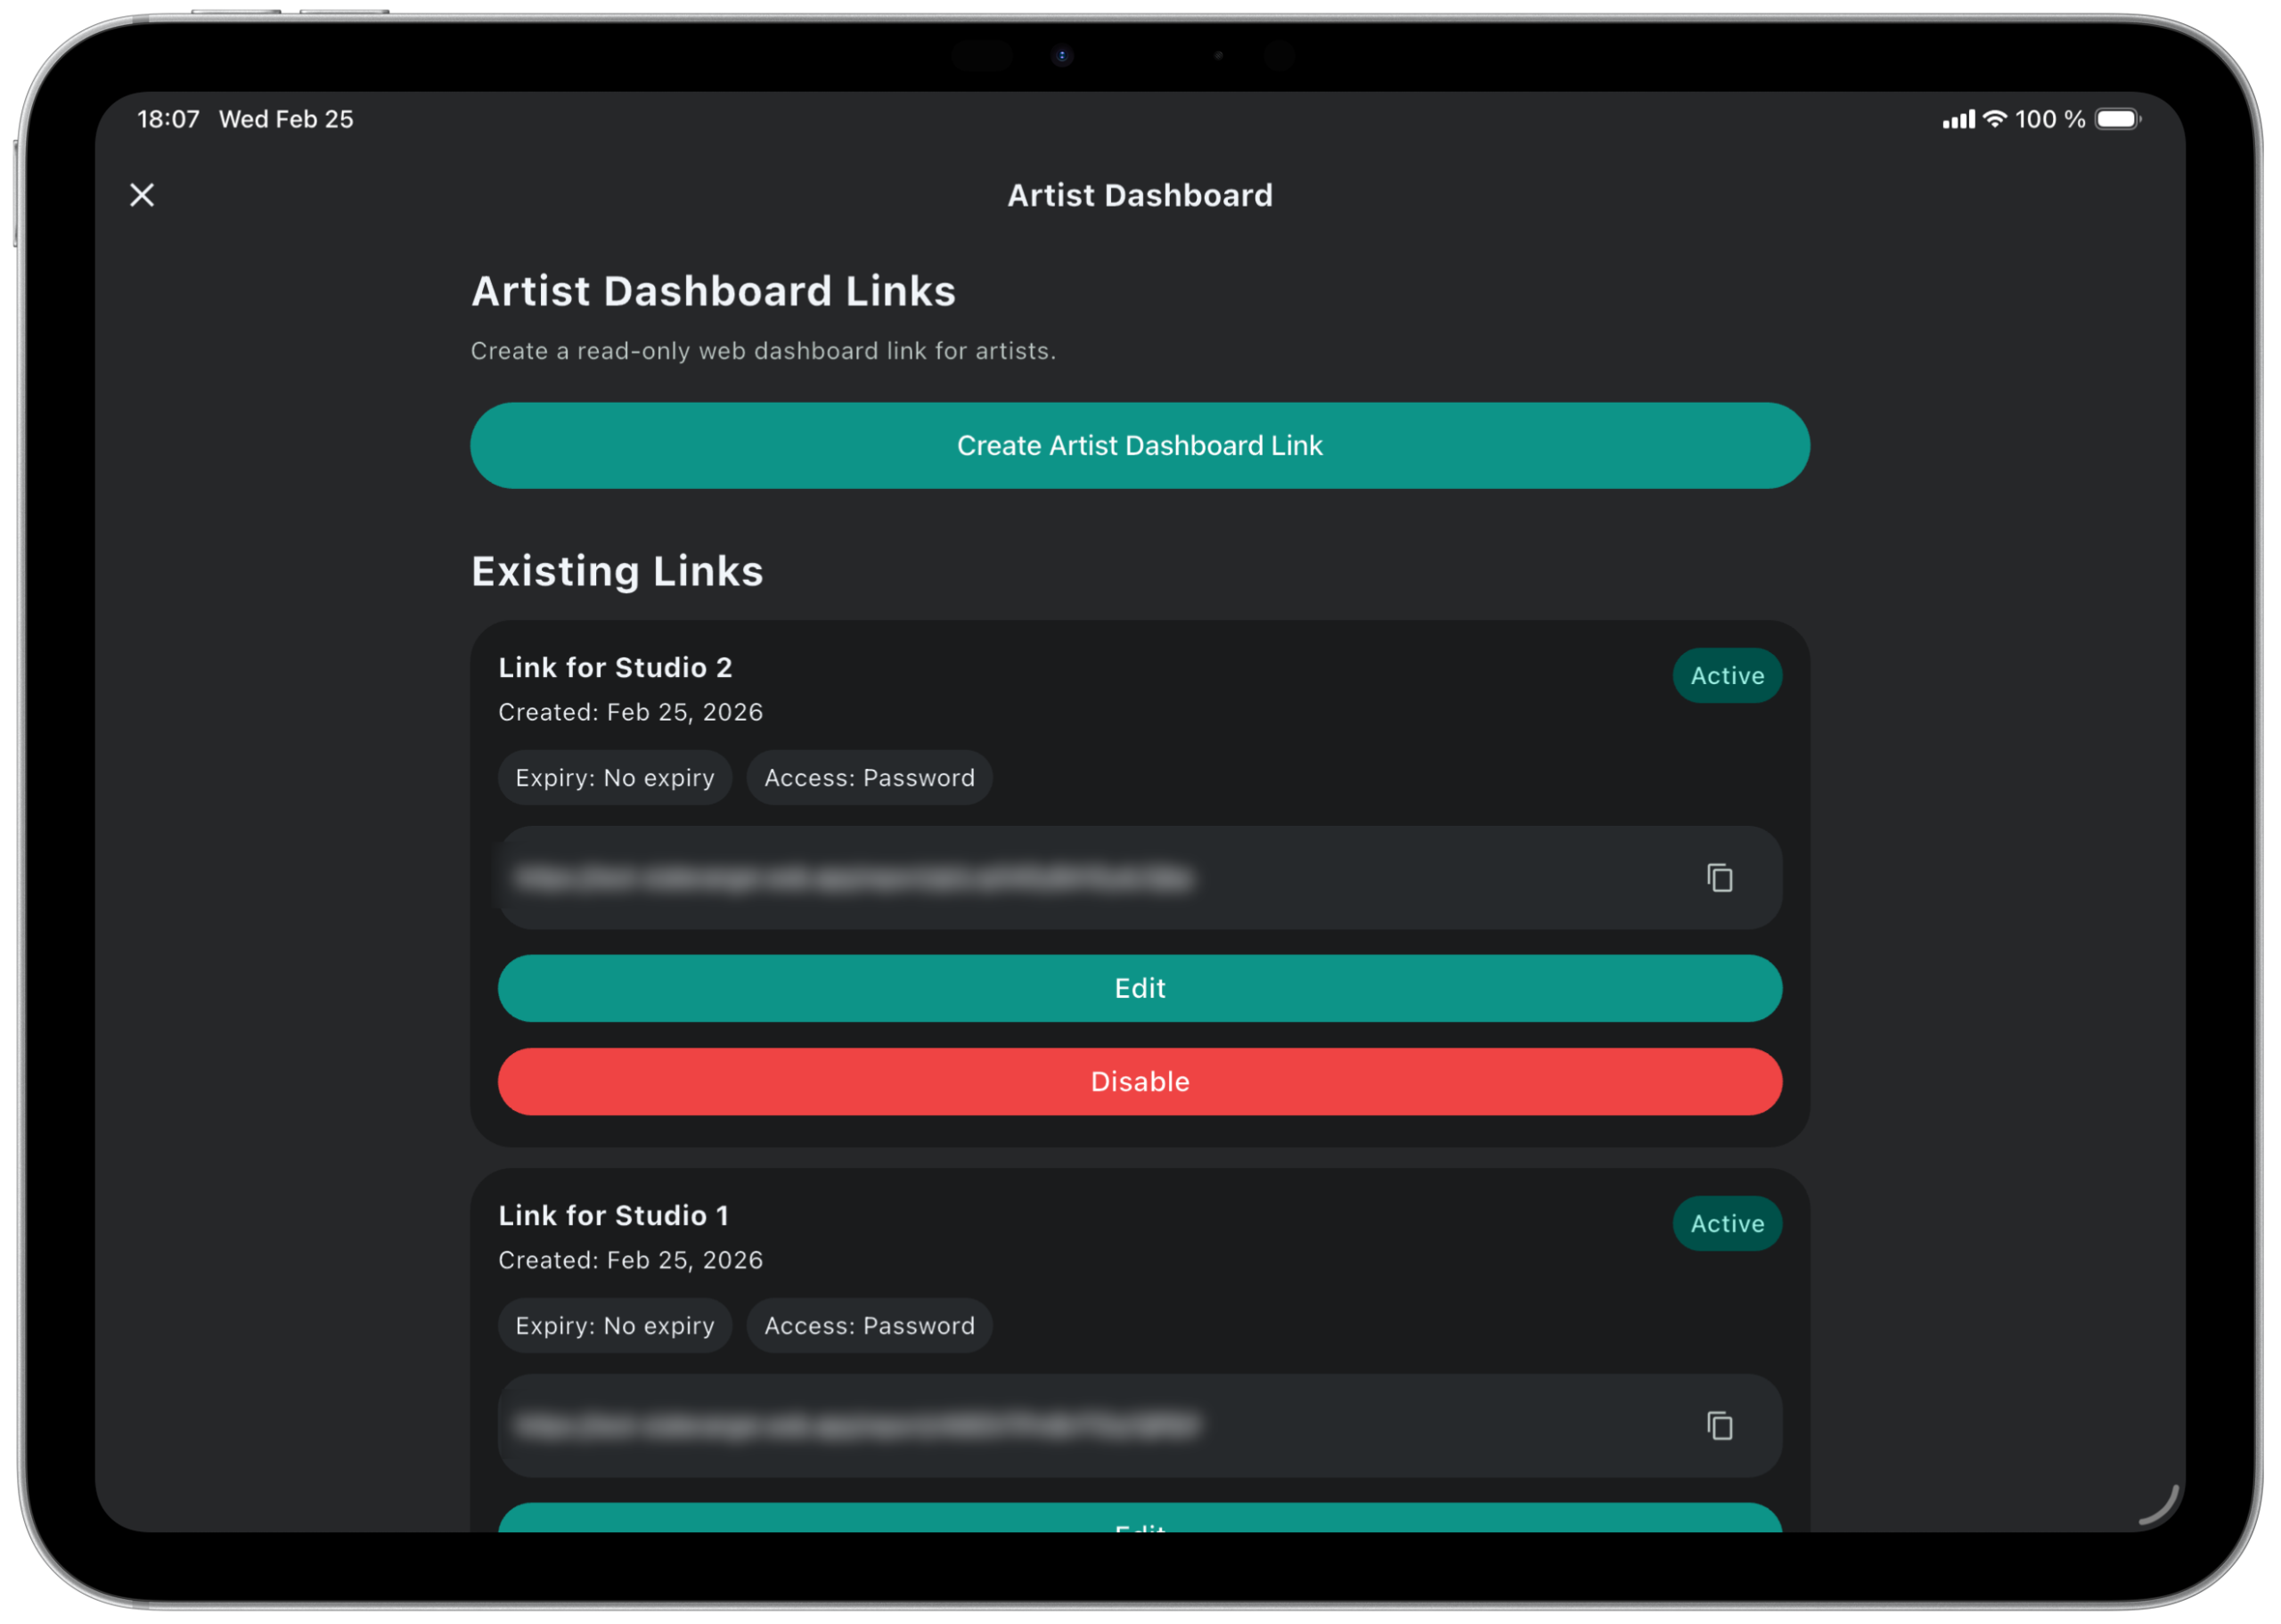Tap the 'Link for Studio 2' title

615,668
